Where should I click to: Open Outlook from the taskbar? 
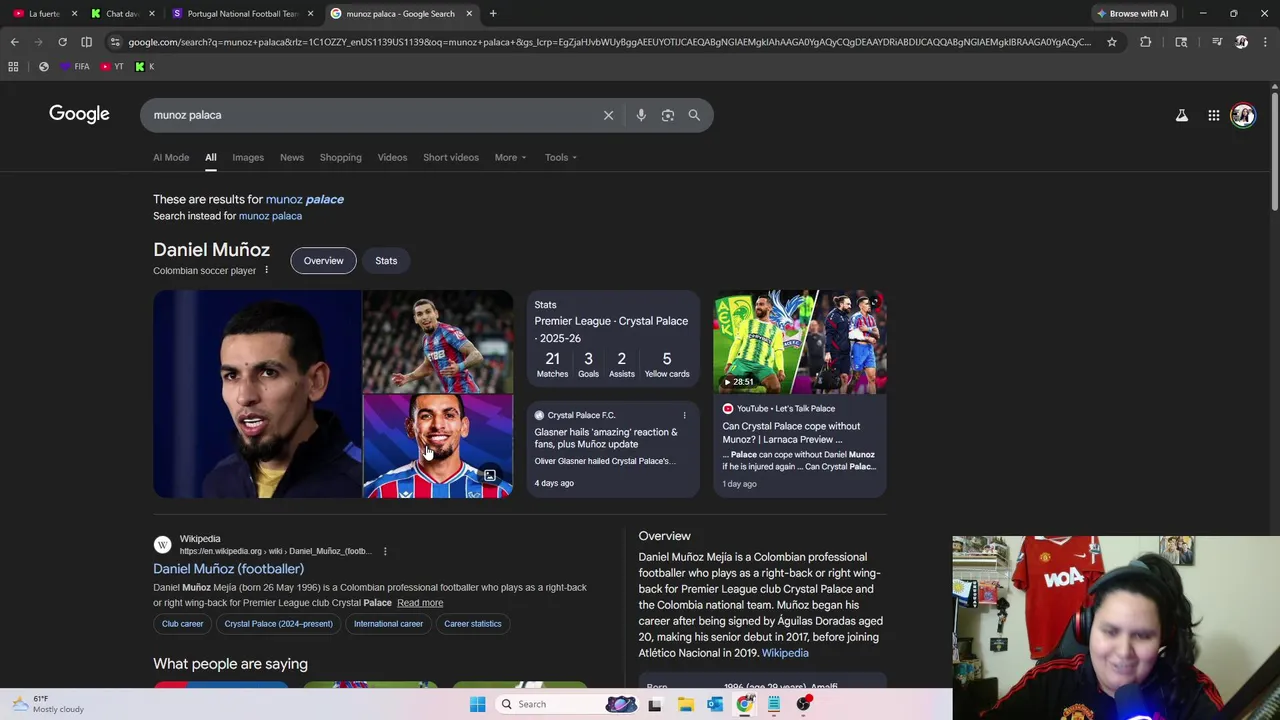click(715, 704)
